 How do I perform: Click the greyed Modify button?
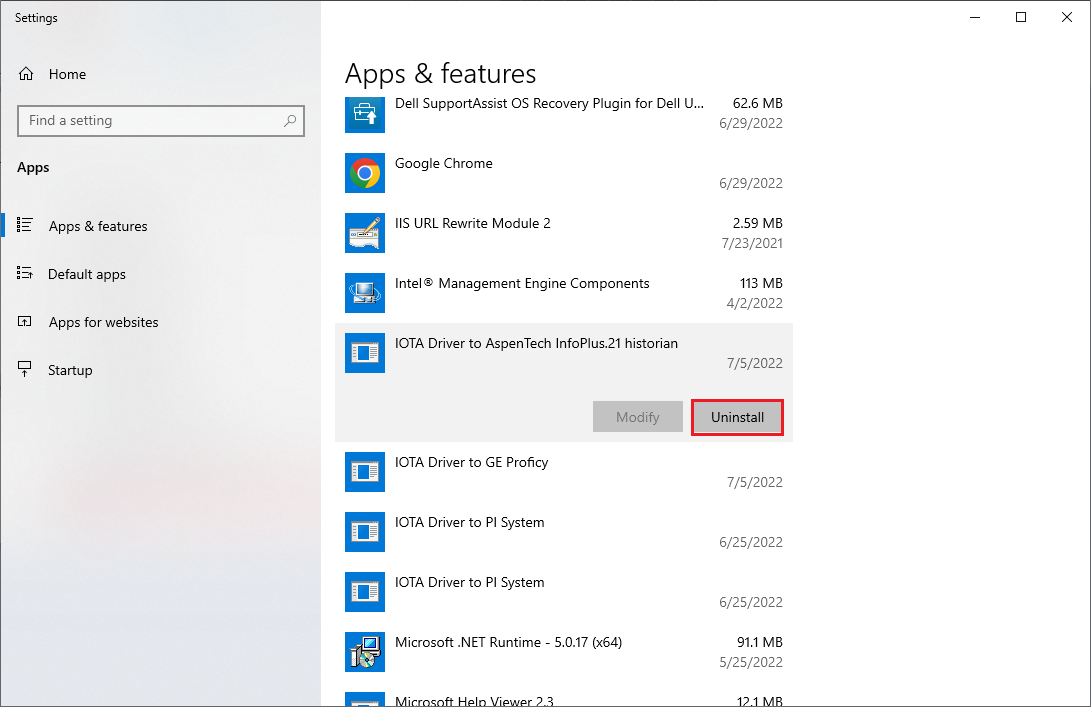coord(637,418)
